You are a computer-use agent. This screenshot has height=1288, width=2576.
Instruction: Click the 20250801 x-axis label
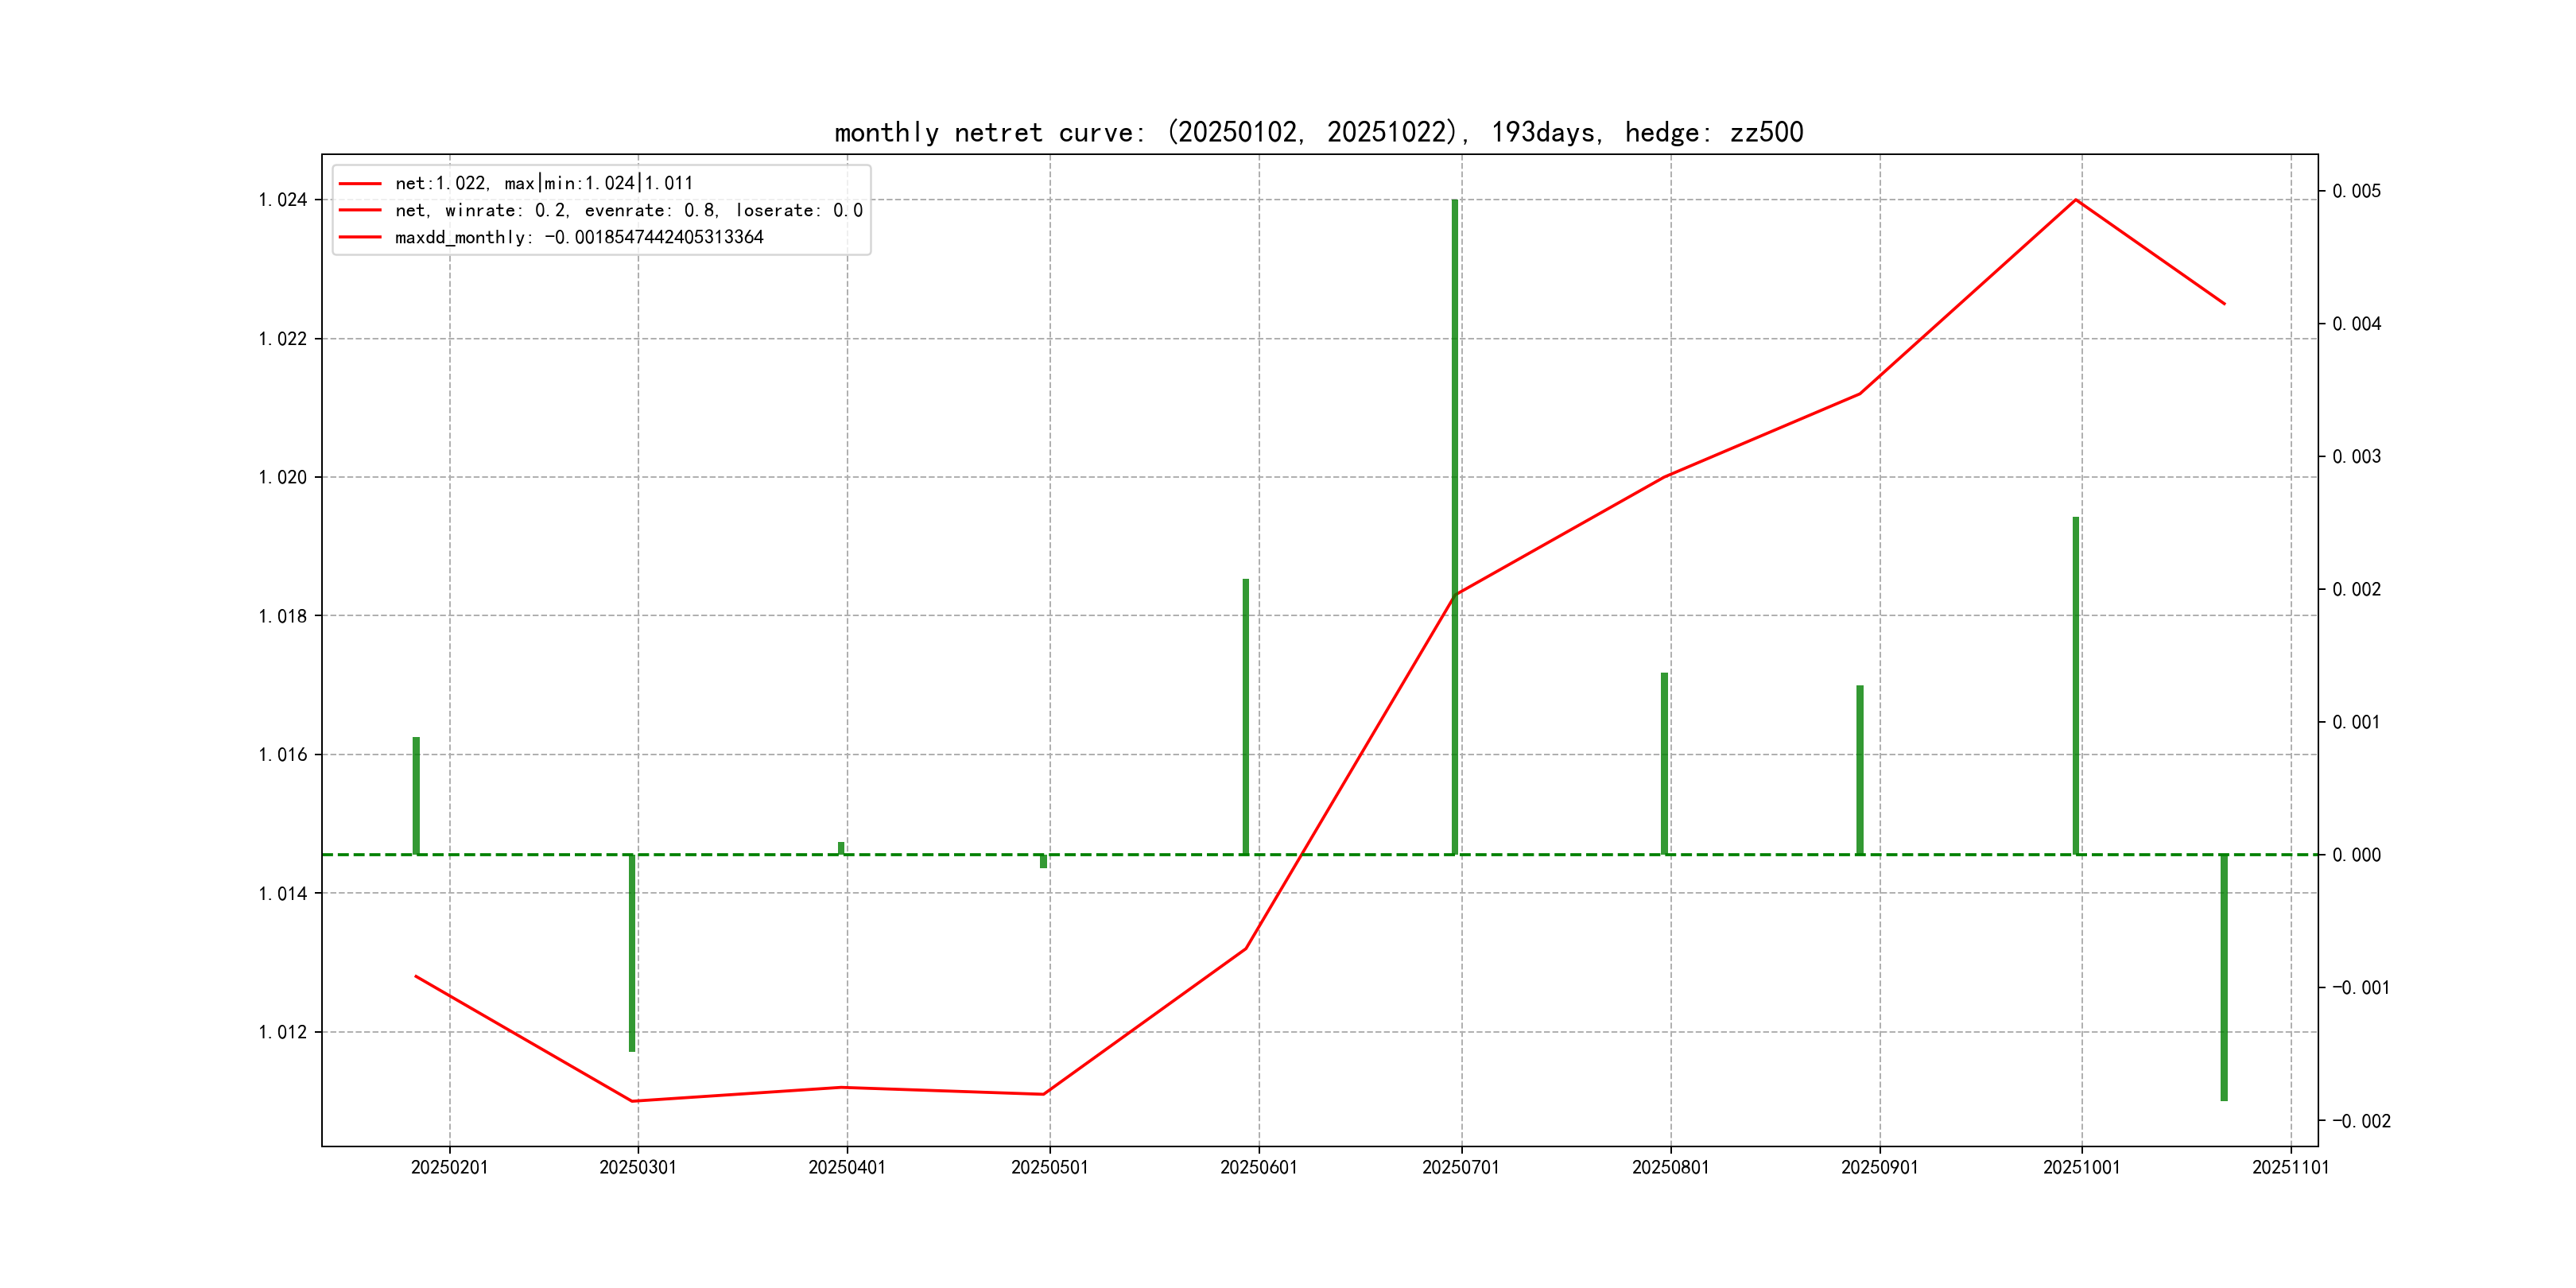(x=1670, y=1167)
